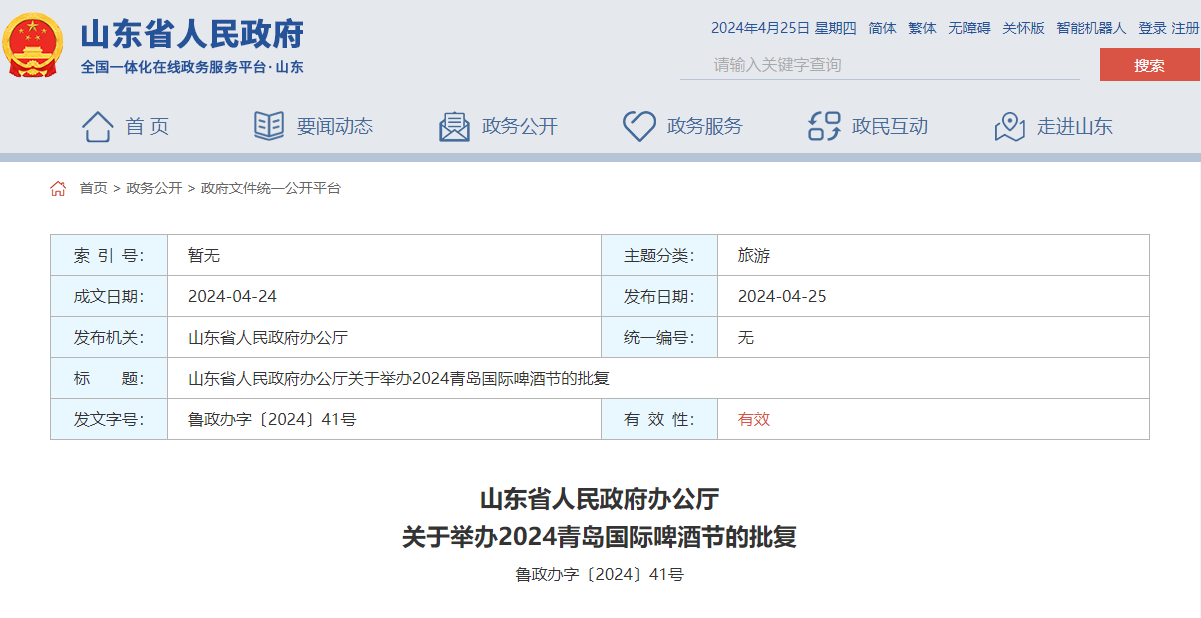This screenshot has height=618, width=1201.
Task: Click the 发布机关 value 山东省人民政府办公厅
Action: click(x=268, y=337)
